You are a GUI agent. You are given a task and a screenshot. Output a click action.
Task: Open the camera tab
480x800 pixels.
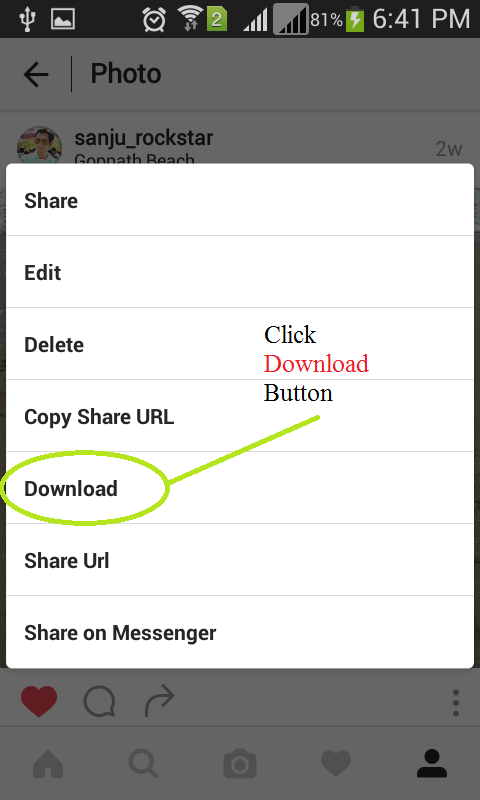coord(240,764)
